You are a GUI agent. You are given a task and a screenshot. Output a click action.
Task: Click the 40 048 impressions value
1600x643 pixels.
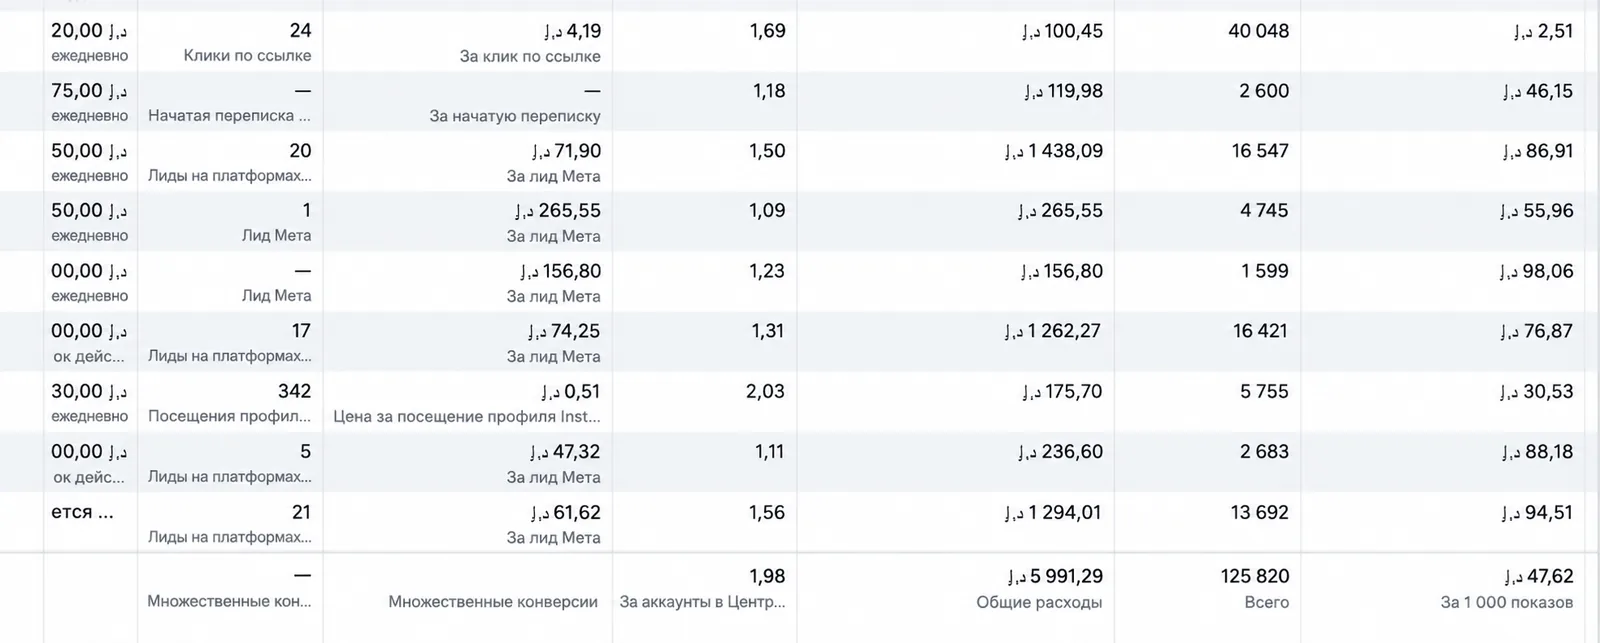[1258, 31]
